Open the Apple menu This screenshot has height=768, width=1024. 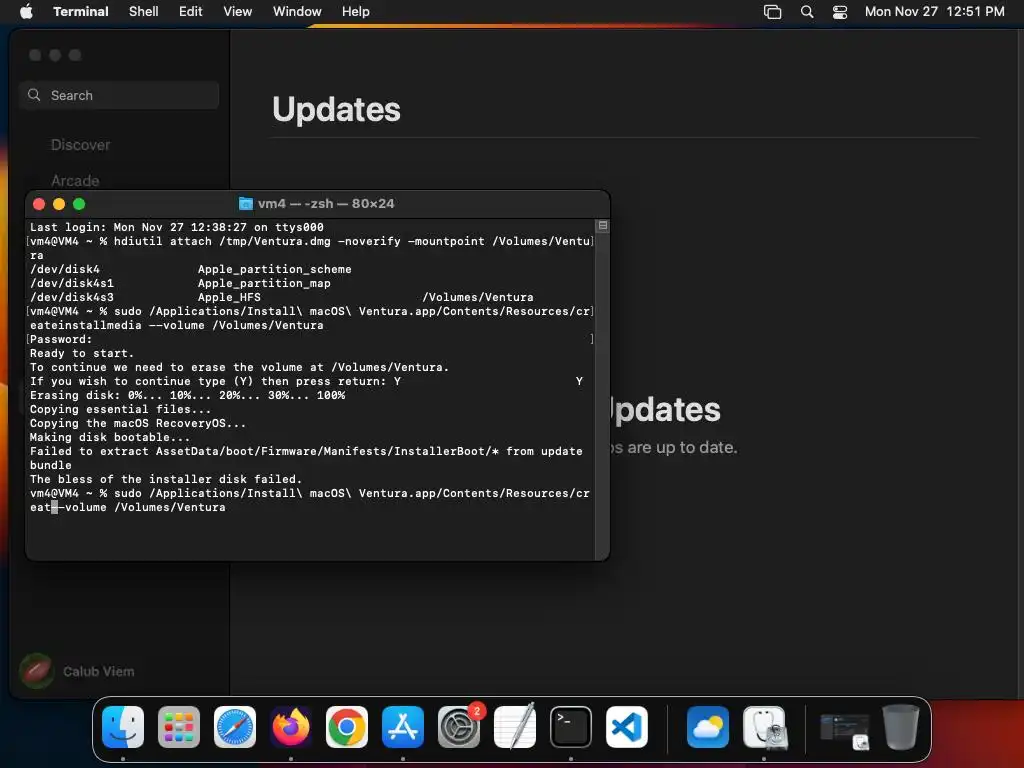(26, 11)
